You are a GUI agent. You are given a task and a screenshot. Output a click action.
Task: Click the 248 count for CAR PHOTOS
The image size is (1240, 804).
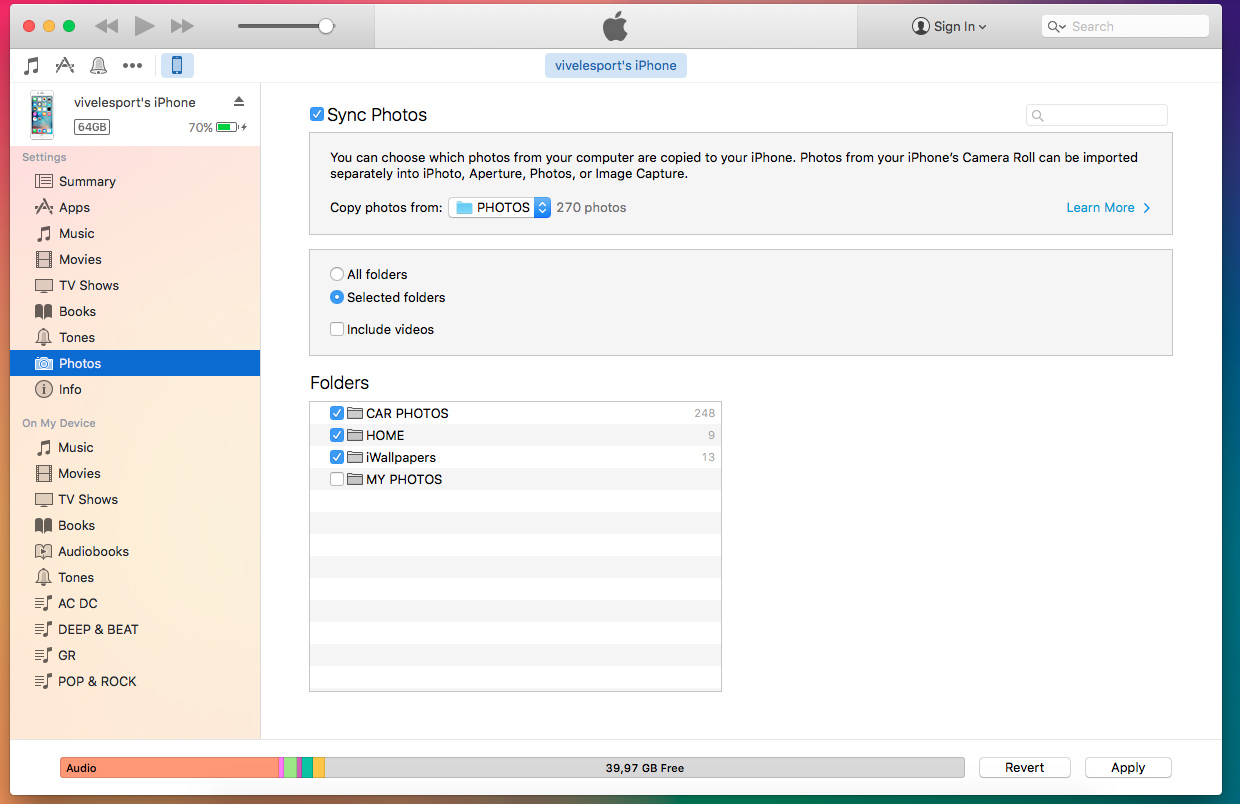coord(704,413)
